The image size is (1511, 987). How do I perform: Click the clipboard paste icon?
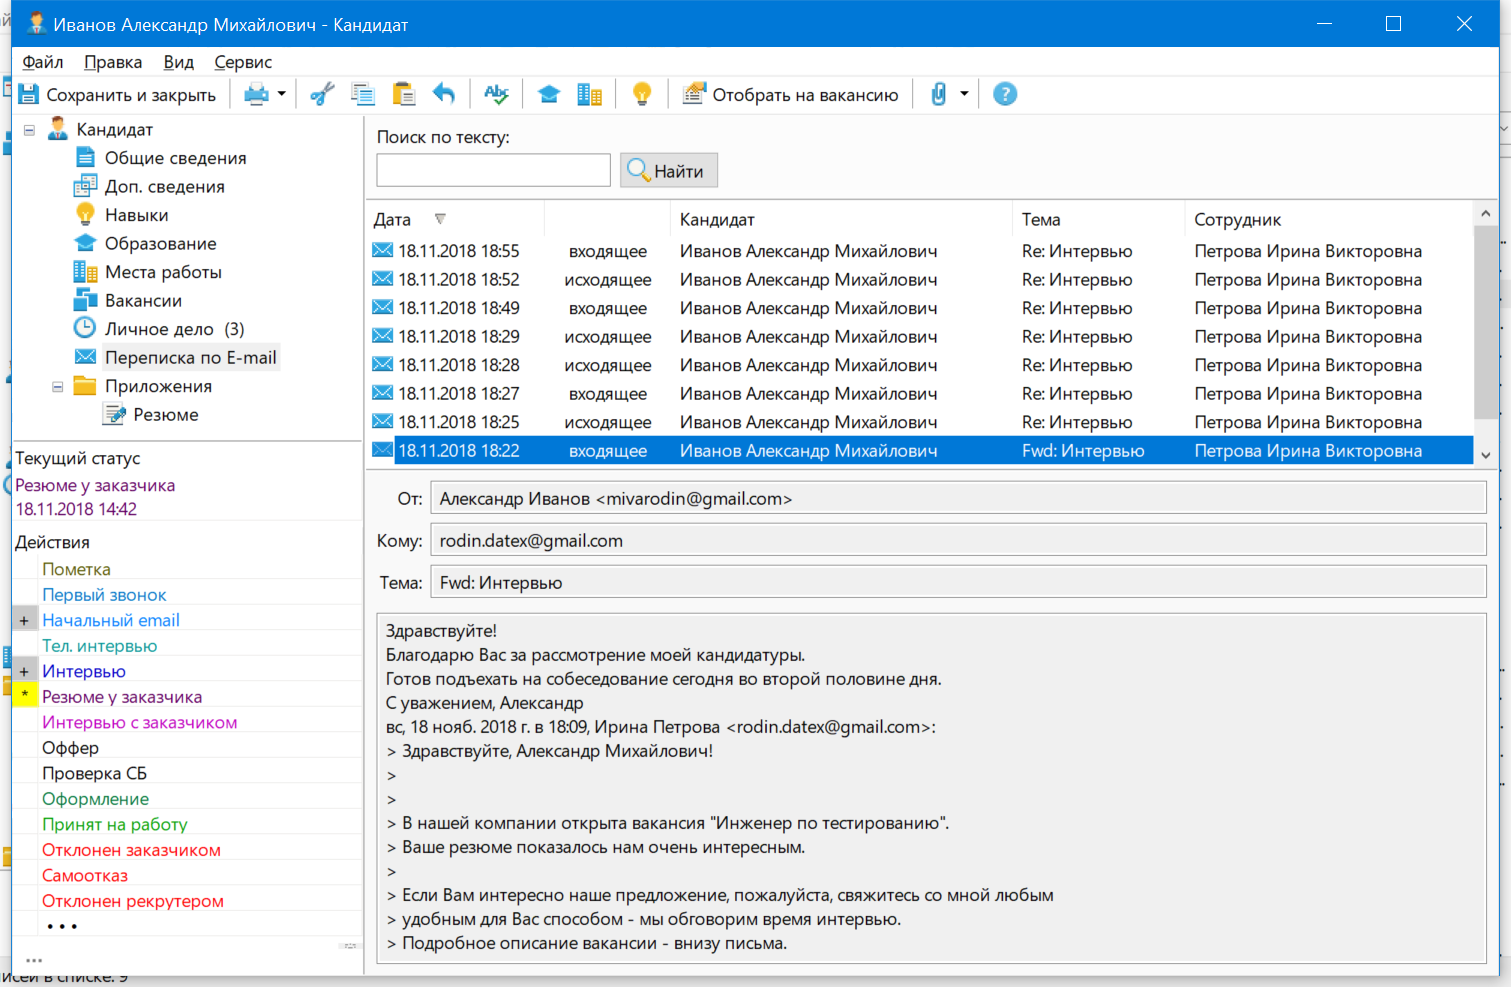pyautogui.click(x=404, y=95)
